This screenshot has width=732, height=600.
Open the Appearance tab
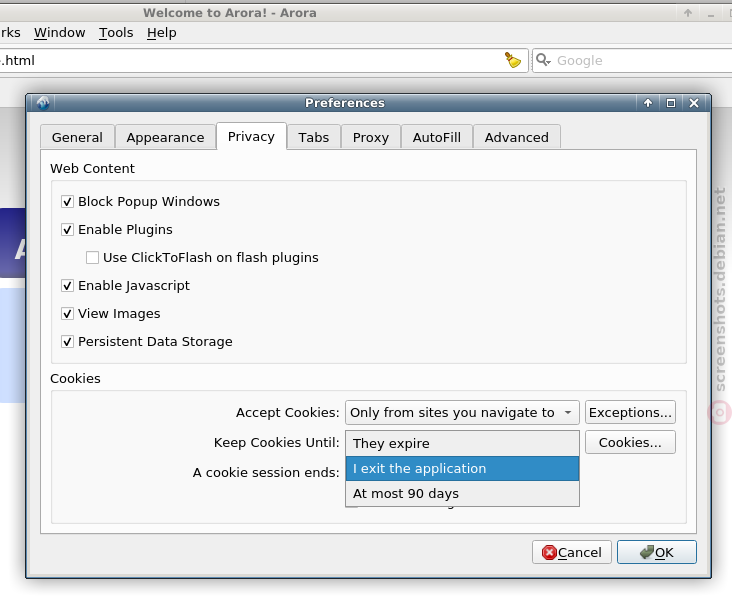pos(165,137)
